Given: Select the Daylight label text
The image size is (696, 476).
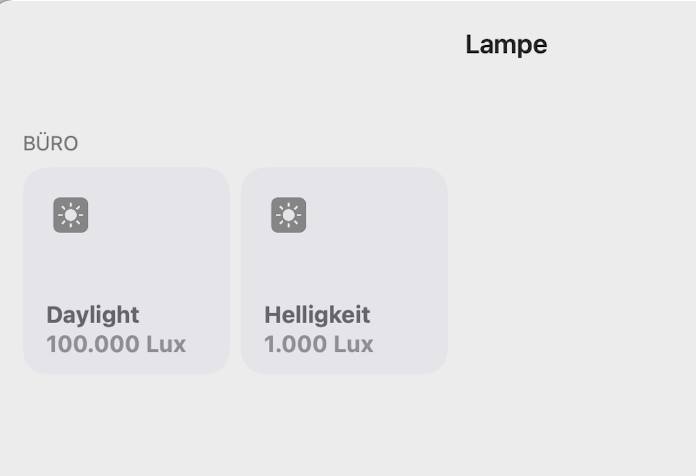Looking at the screenshot, I should (x=93, y=315).
